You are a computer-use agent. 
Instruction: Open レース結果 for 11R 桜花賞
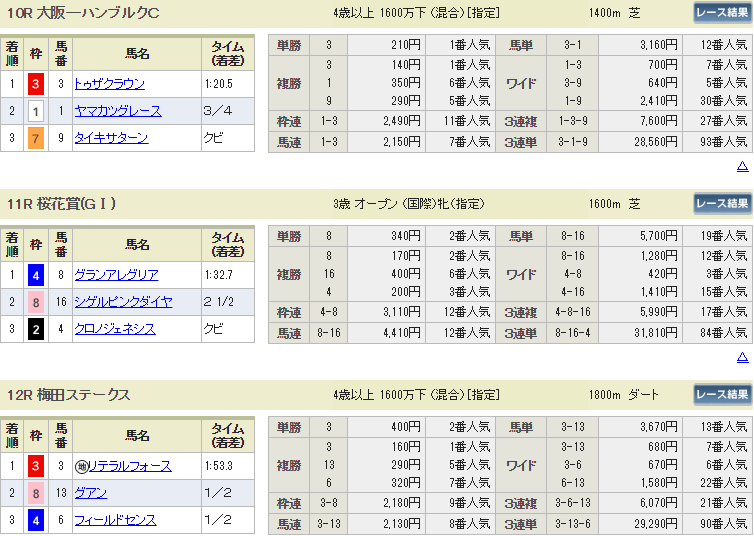(722, 203)
